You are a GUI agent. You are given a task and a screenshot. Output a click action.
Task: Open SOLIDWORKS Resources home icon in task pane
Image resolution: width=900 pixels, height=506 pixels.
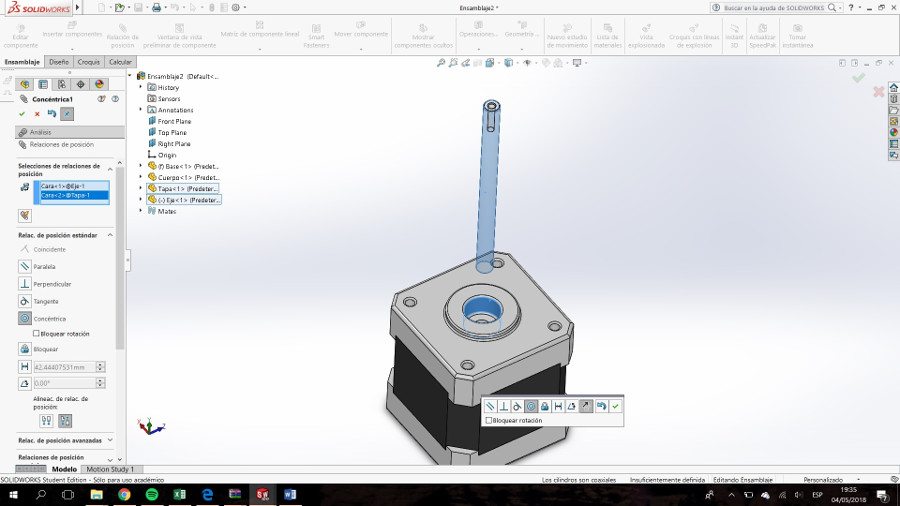click(x=894, y=88)
